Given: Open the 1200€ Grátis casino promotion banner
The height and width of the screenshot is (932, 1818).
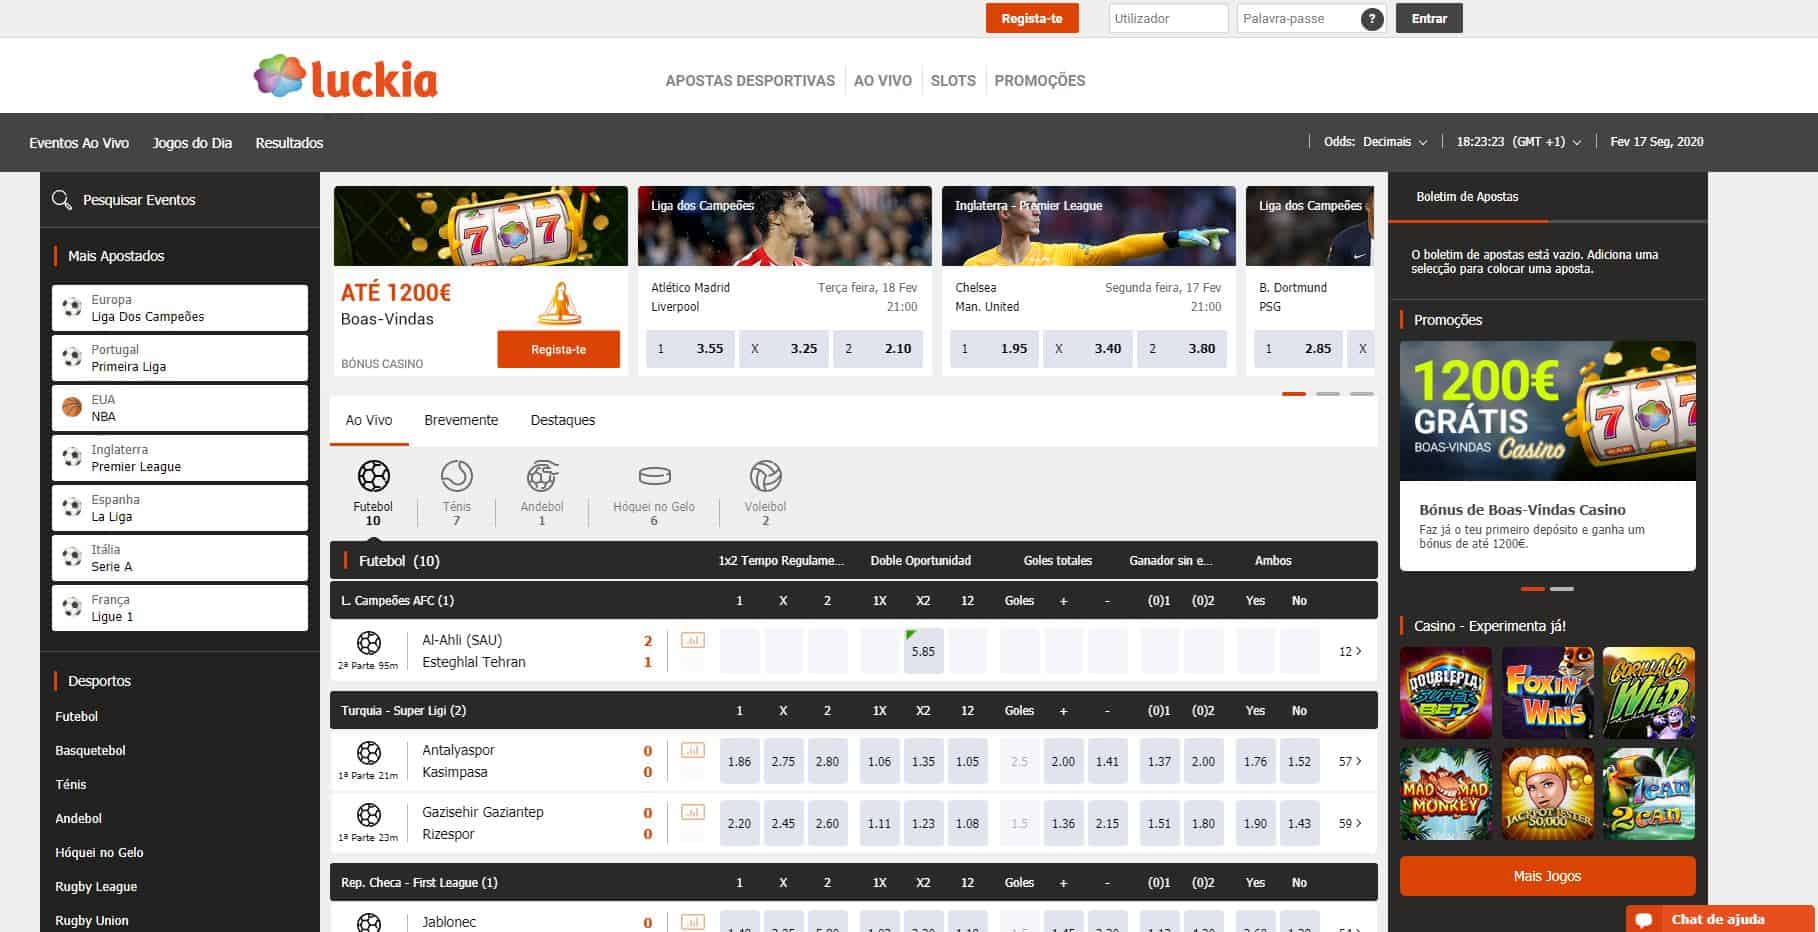Looking at the screenshot, I should tap(1547, 411).
